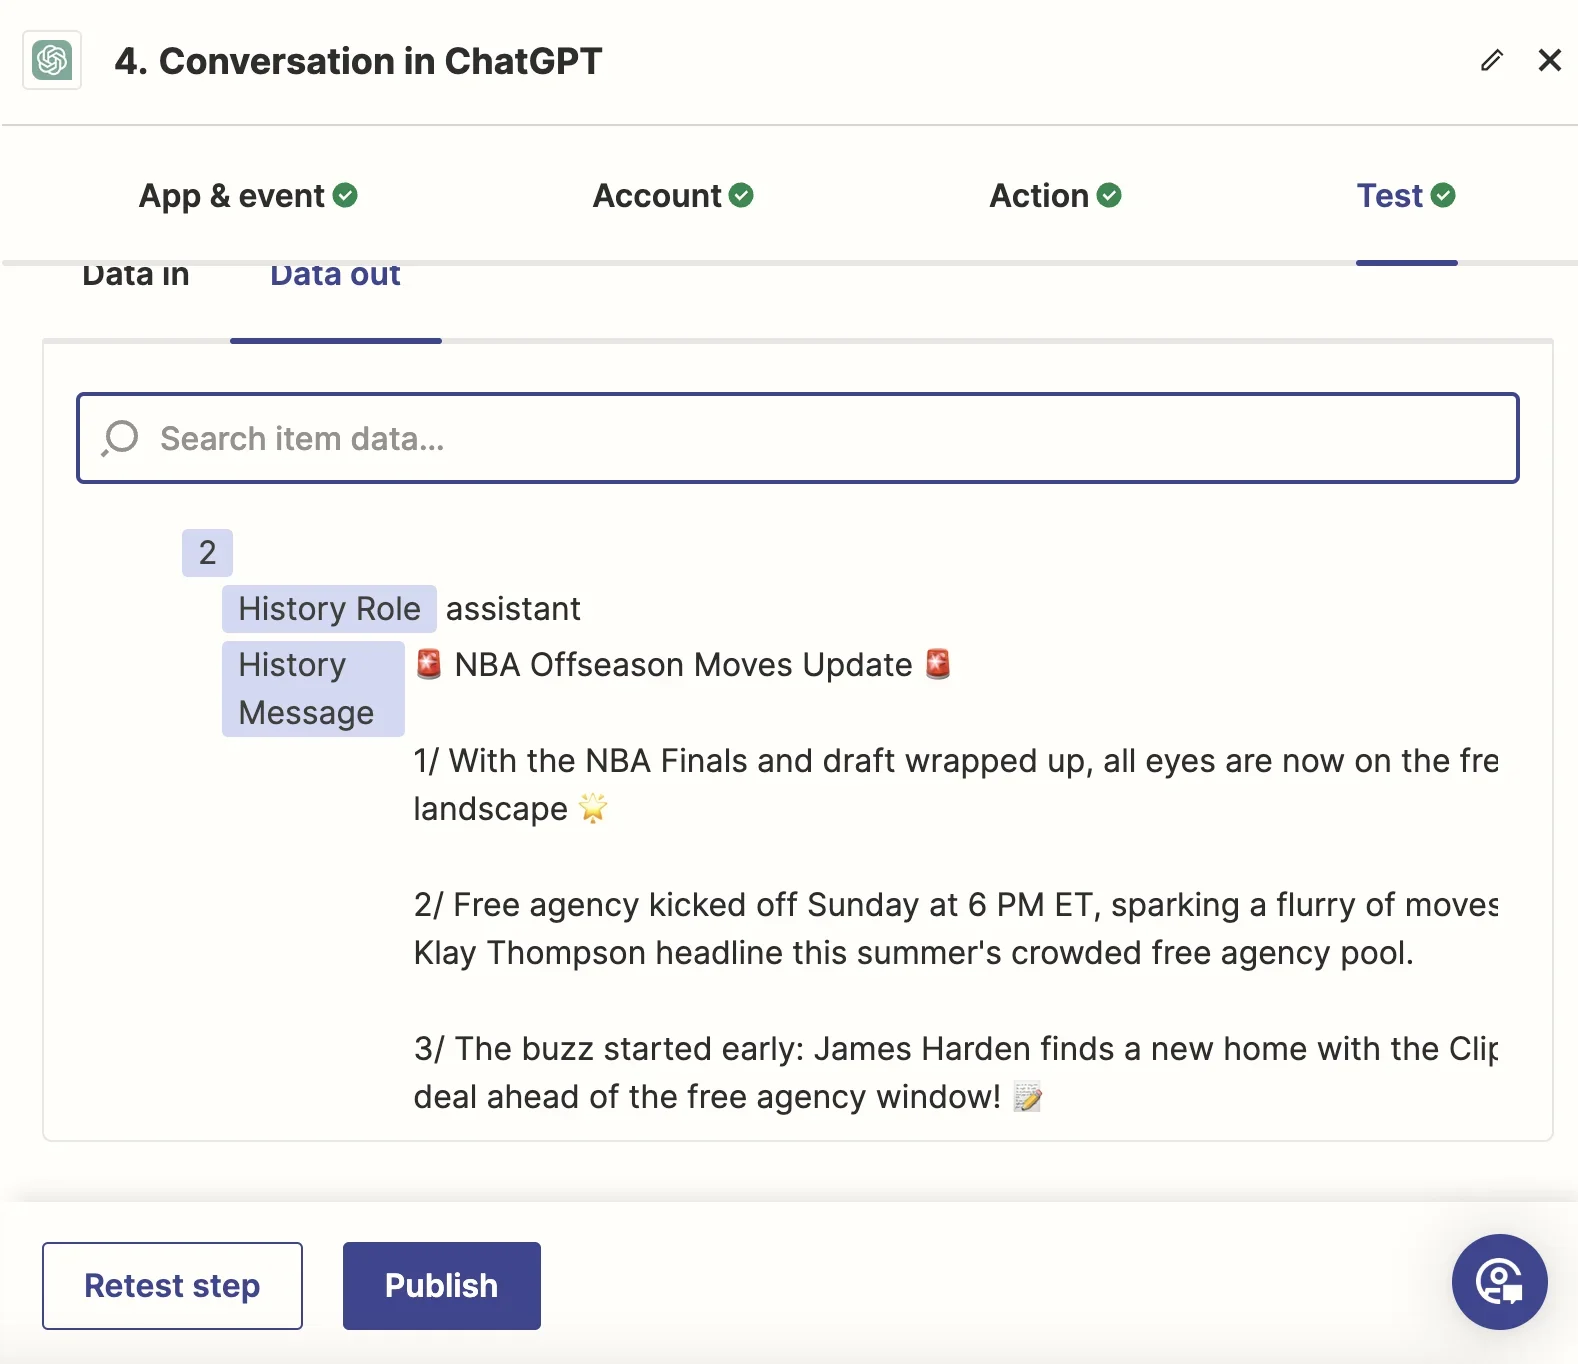Image resolution: width=1578 pixels, height=1364 pixels.
Task: Click the item number 2 label
Action: coord(207,553)
